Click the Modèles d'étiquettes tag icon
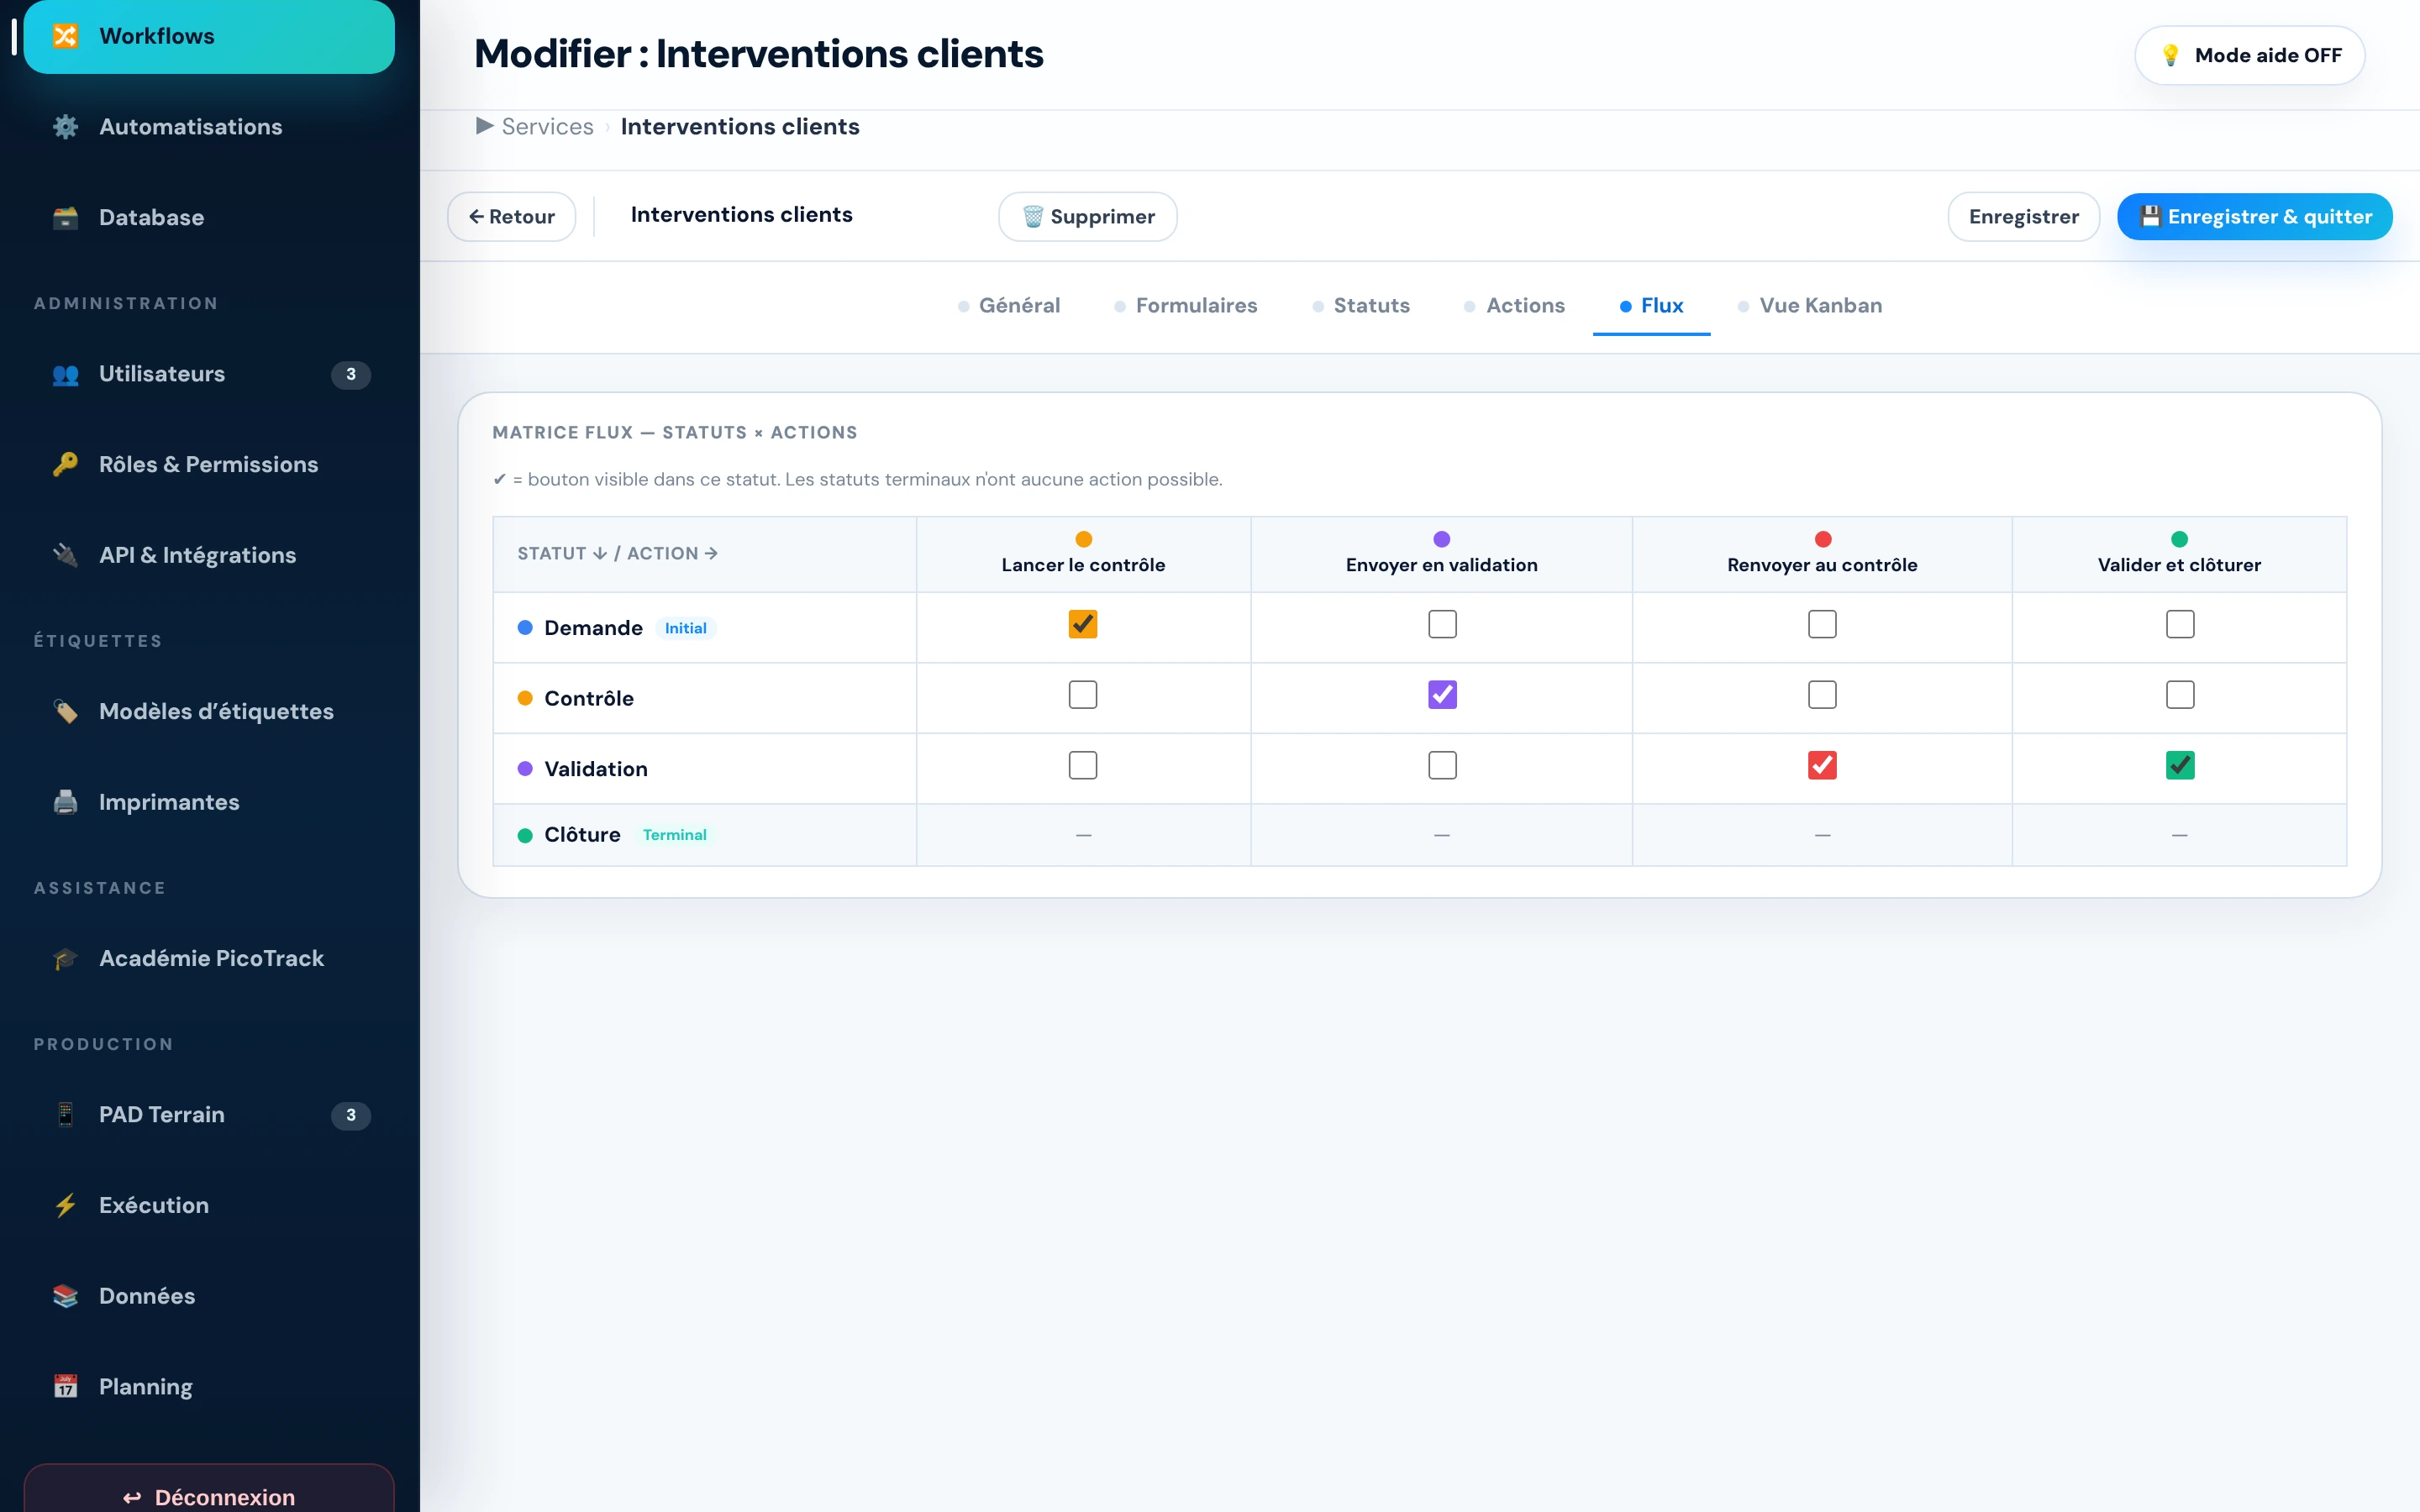2420x1512 pixels. (66, 712)
